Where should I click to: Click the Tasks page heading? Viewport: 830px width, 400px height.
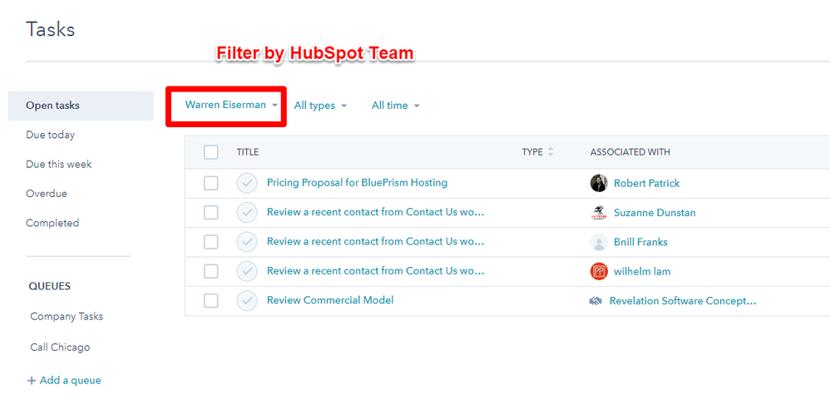(x=50, y=29)
